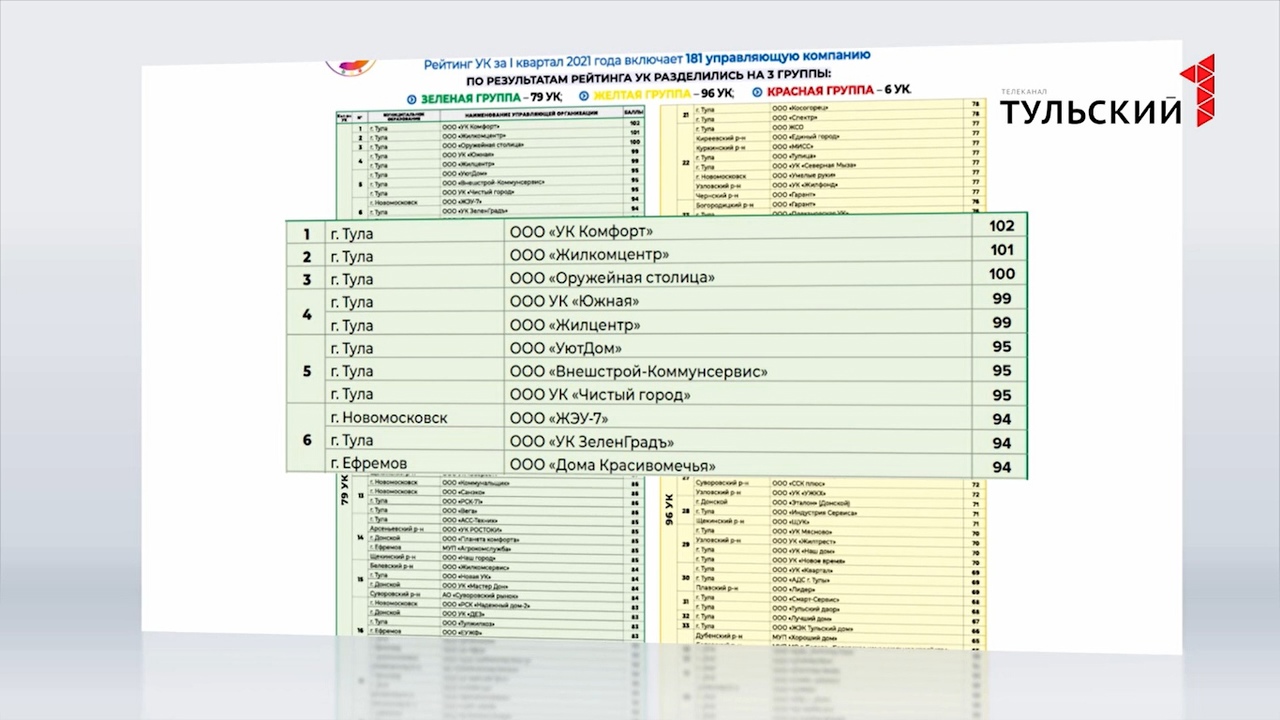
Task: Click rank number 5 in the enlarged table
Action: 307,371
